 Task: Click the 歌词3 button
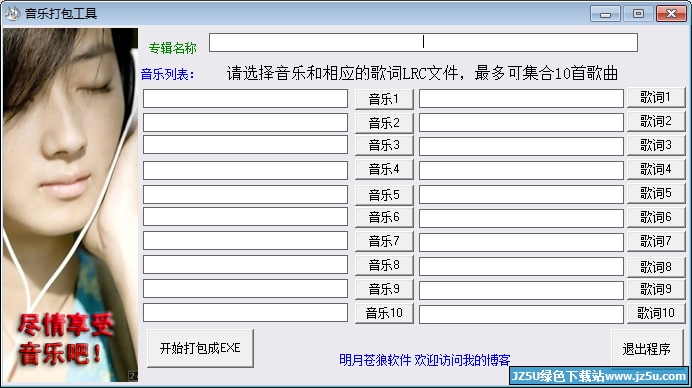(656, 145)
